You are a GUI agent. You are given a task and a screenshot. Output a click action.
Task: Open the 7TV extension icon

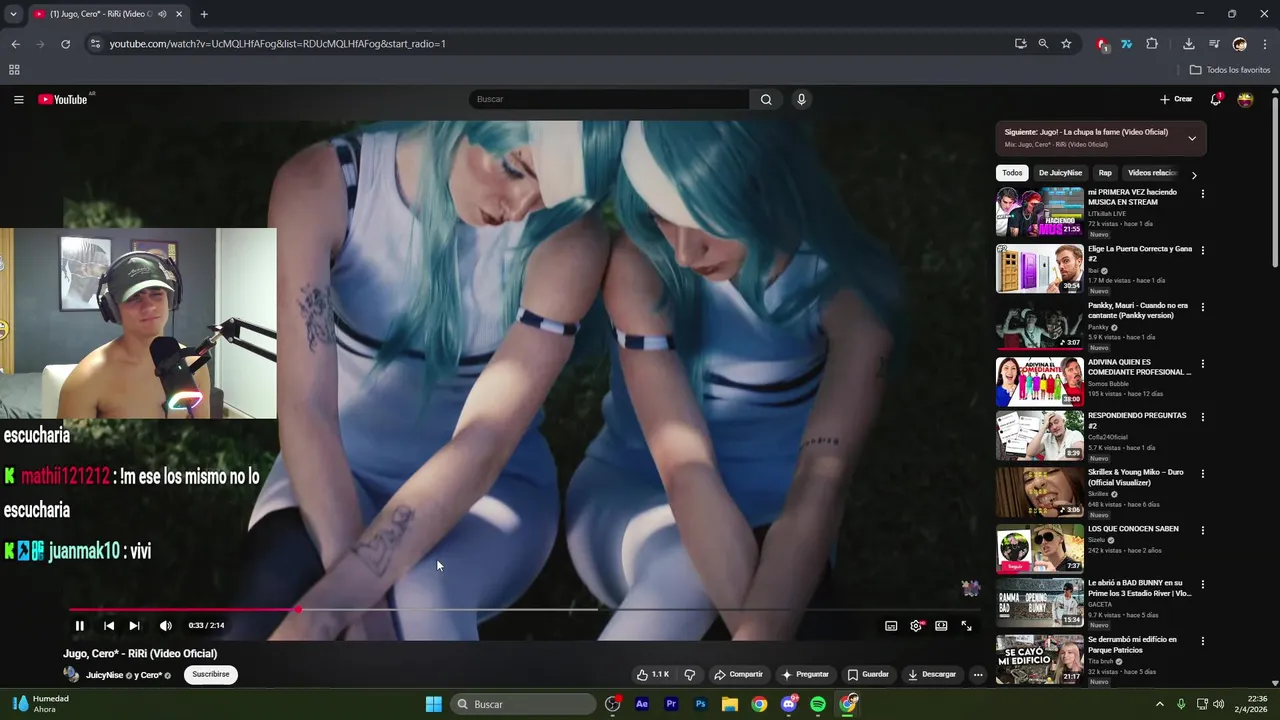tap(1126, 44)
